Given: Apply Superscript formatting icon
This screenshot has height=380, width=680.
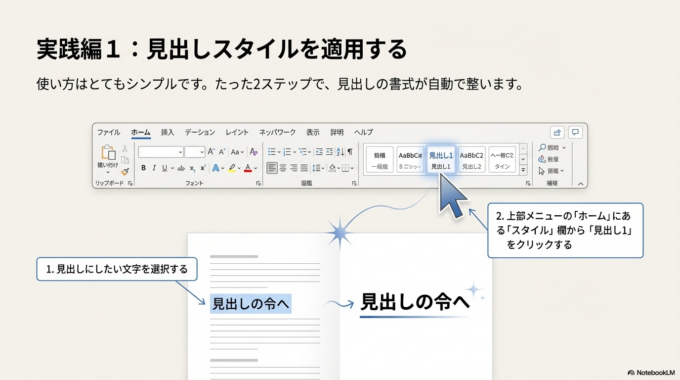Looking at the screenshot, I should coord(202,168).
